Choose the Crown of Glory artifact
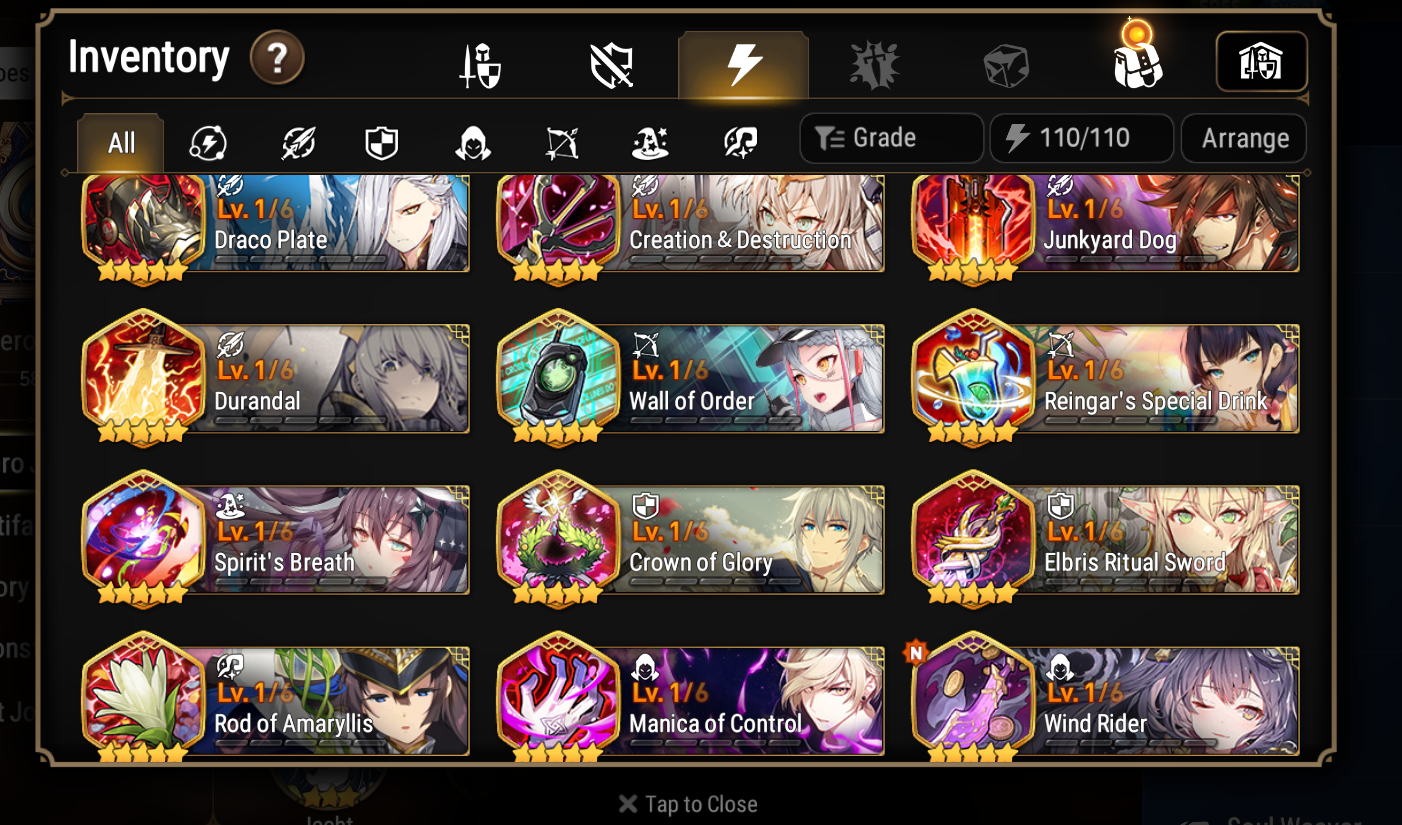This screenshot has width=1402, height=825. (x=690, y=540)
